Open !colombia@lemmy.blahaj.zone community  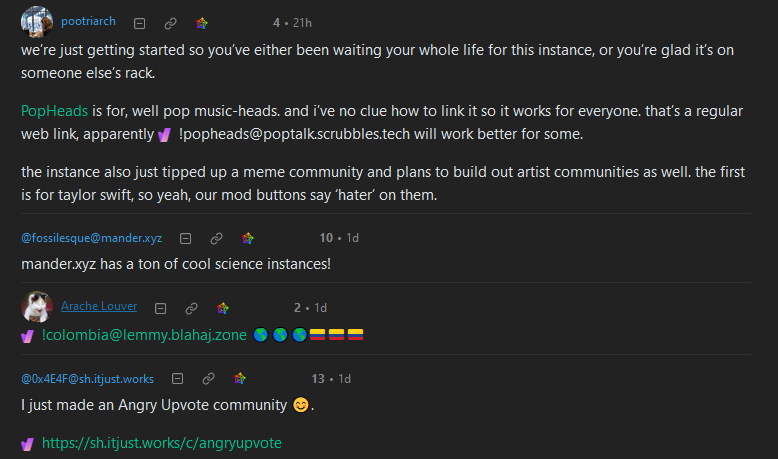[x=144, y=335]
